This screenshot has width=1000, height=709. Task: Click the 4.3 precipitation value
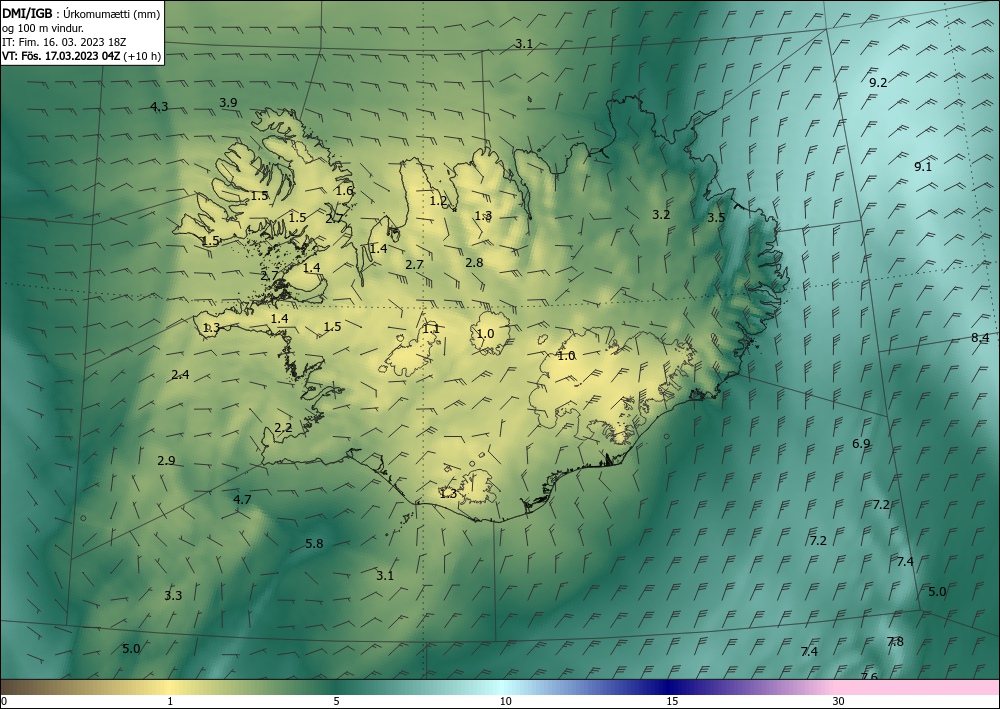click(159, 106)
